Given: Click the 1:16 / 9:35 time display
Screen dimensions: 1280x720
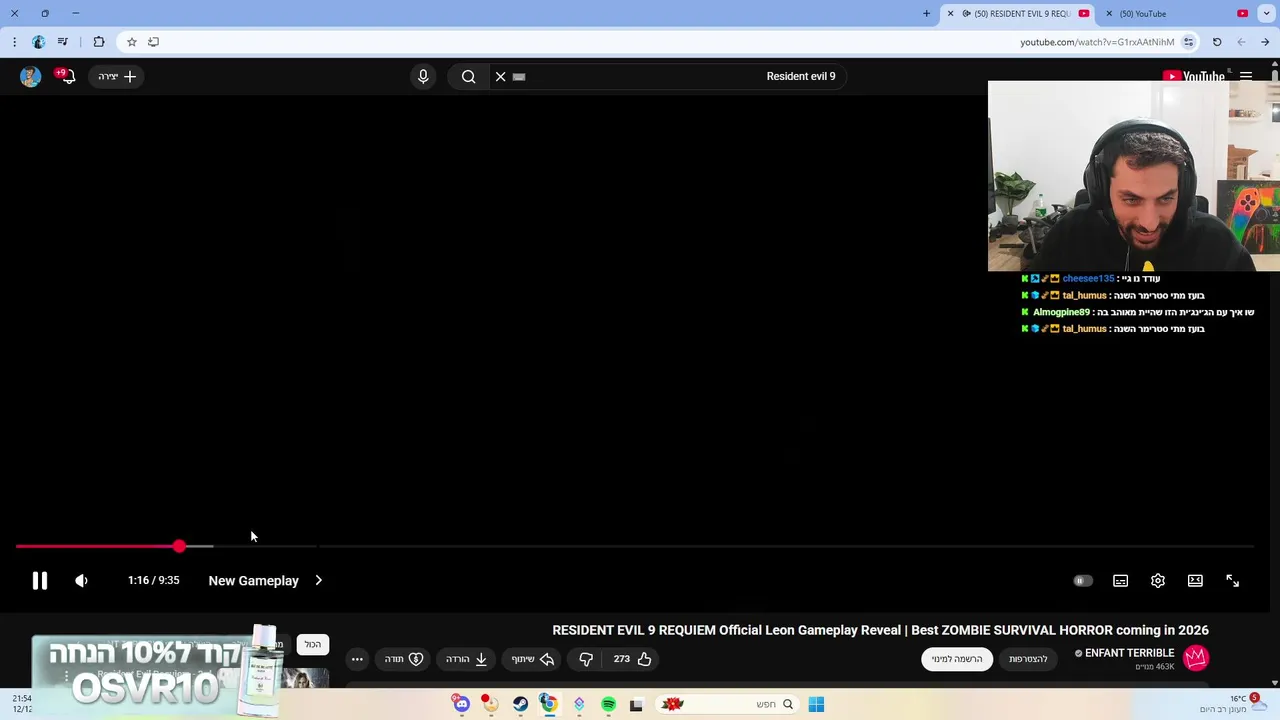Looking at the screenshot, I should coord(153,580).
